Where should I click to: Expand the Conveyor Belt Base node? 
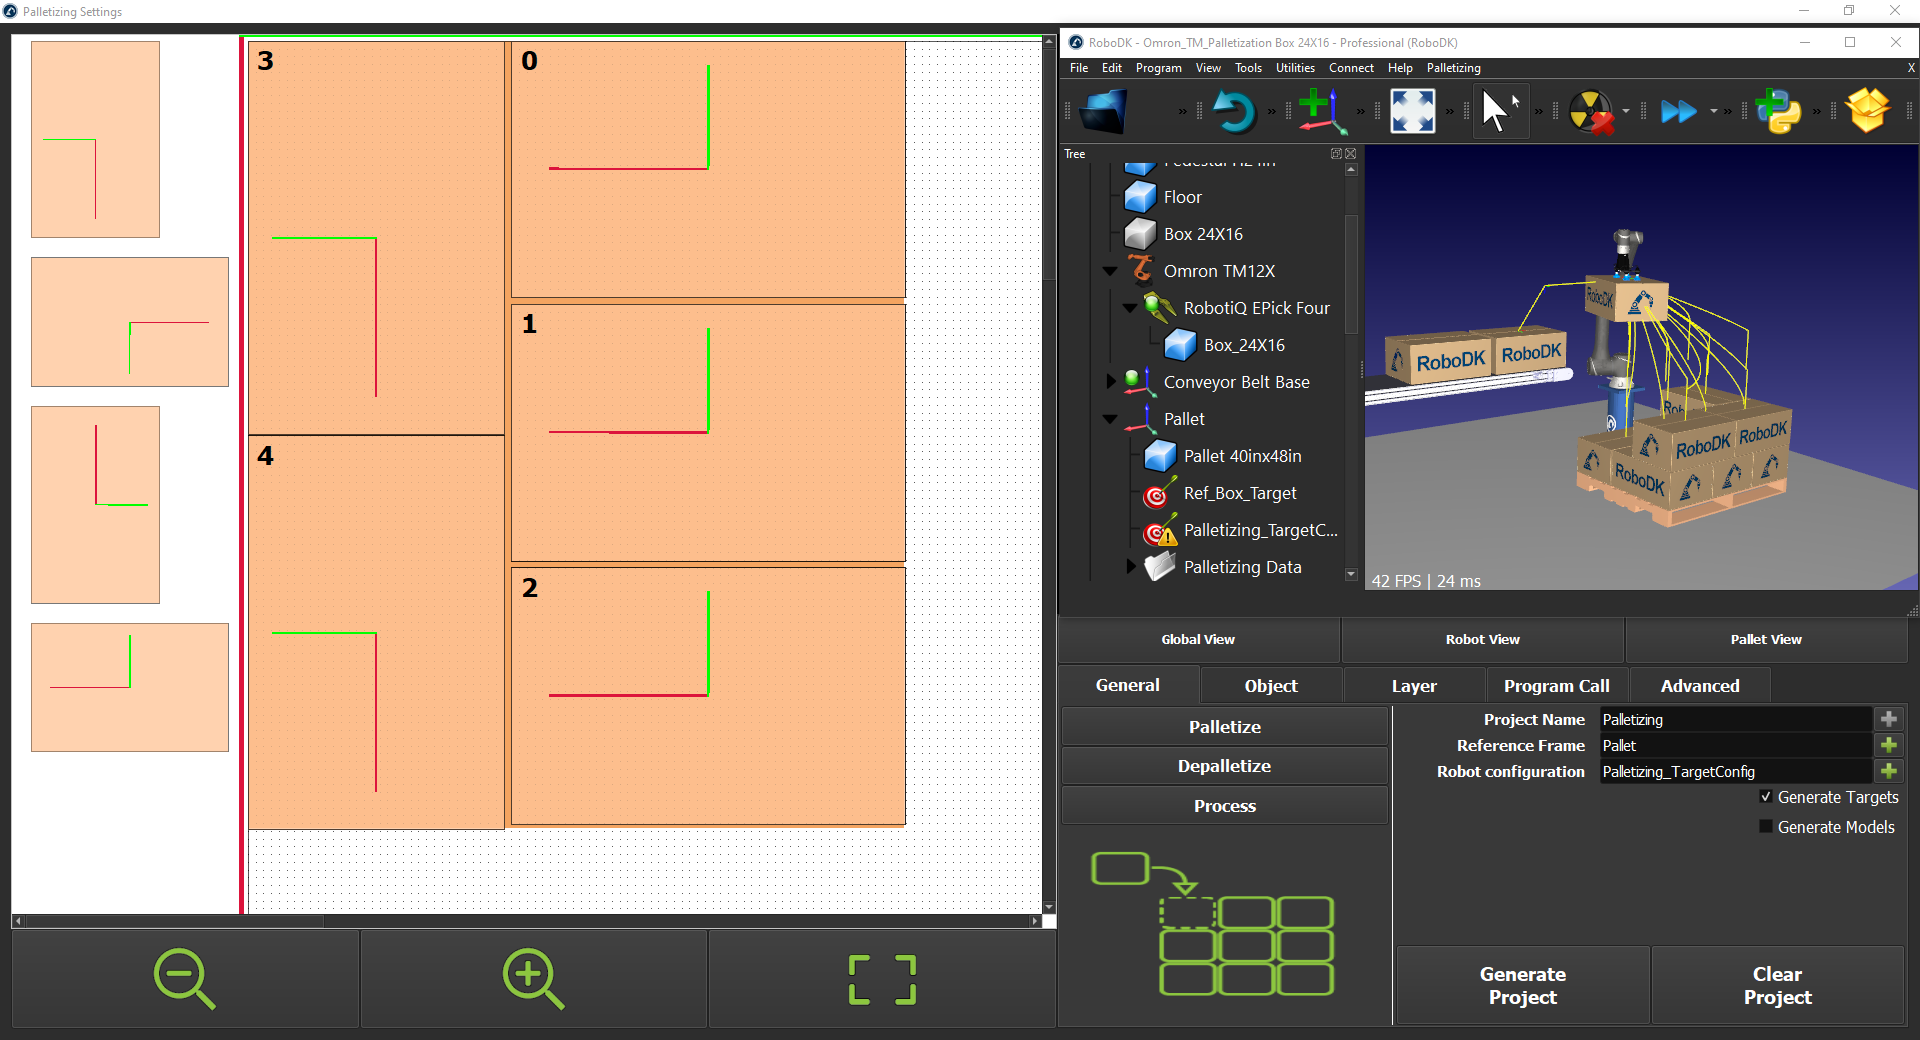point(1110,382)
